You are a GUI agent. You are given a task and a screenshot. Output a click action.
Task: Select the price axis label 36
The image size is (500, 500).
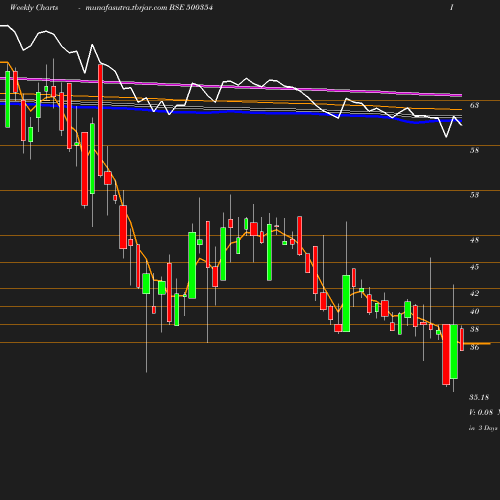tap(474, 348)
